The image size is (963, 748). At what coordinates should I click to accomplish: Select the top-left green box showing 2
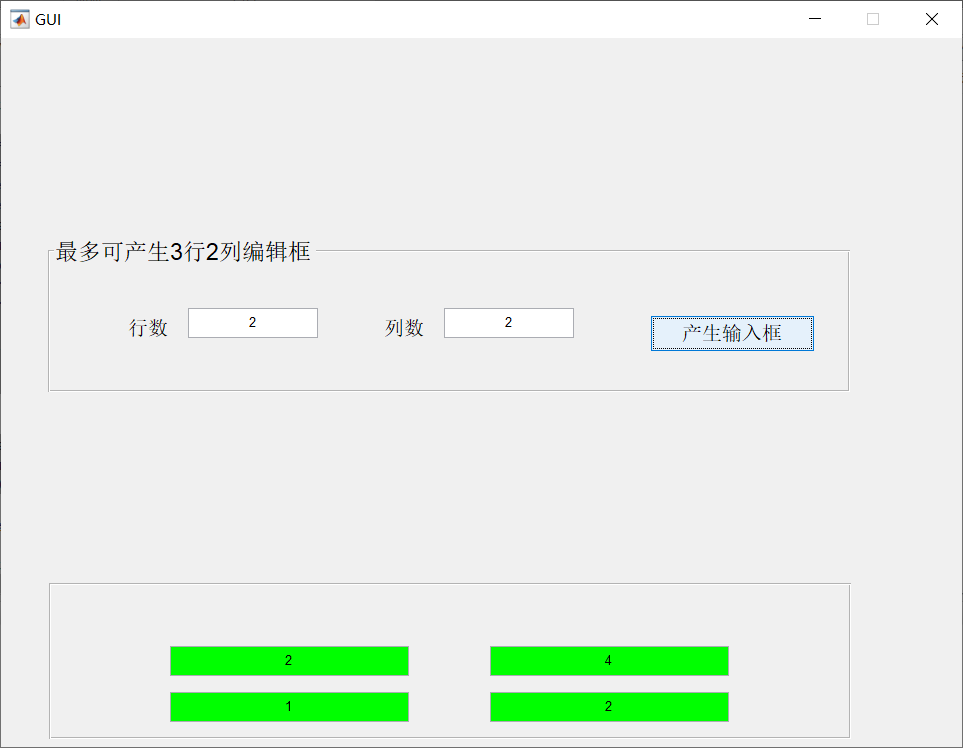point(289,661)
